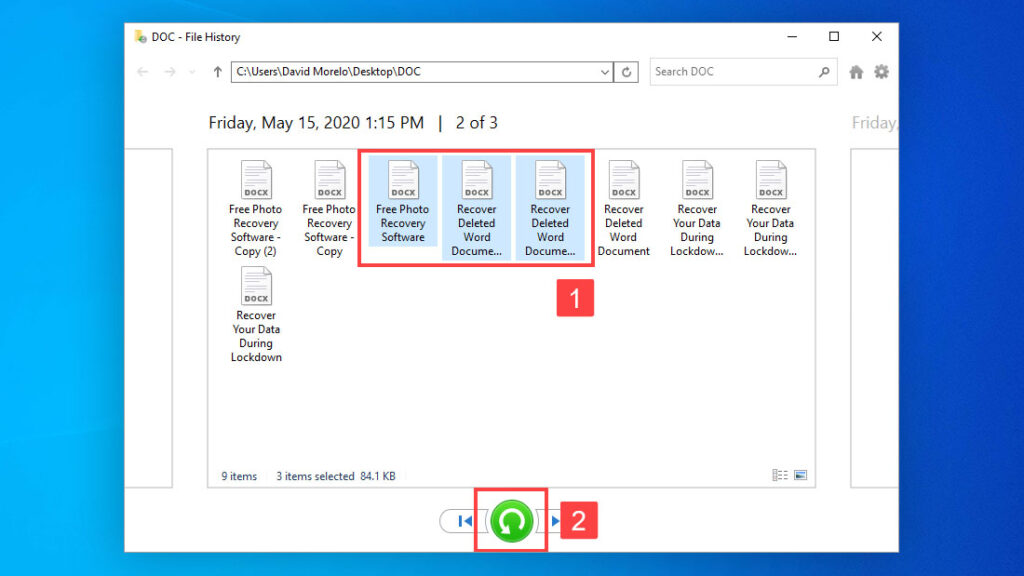Click the green Restore button
This screenshot has height=576, width=1024.
point(510,520)
